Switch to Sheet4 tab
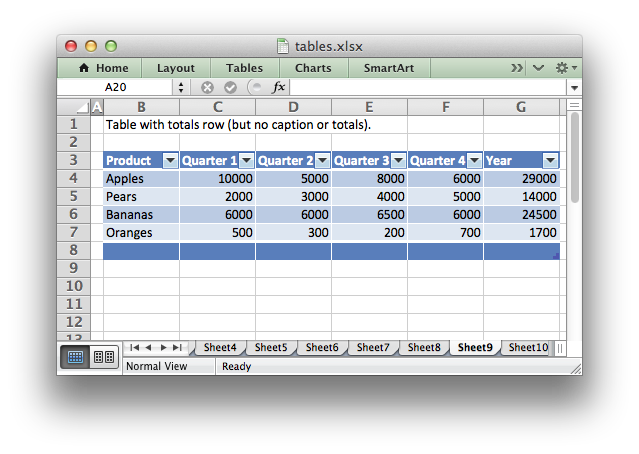639x454 pixels. [x=220, y=347]
